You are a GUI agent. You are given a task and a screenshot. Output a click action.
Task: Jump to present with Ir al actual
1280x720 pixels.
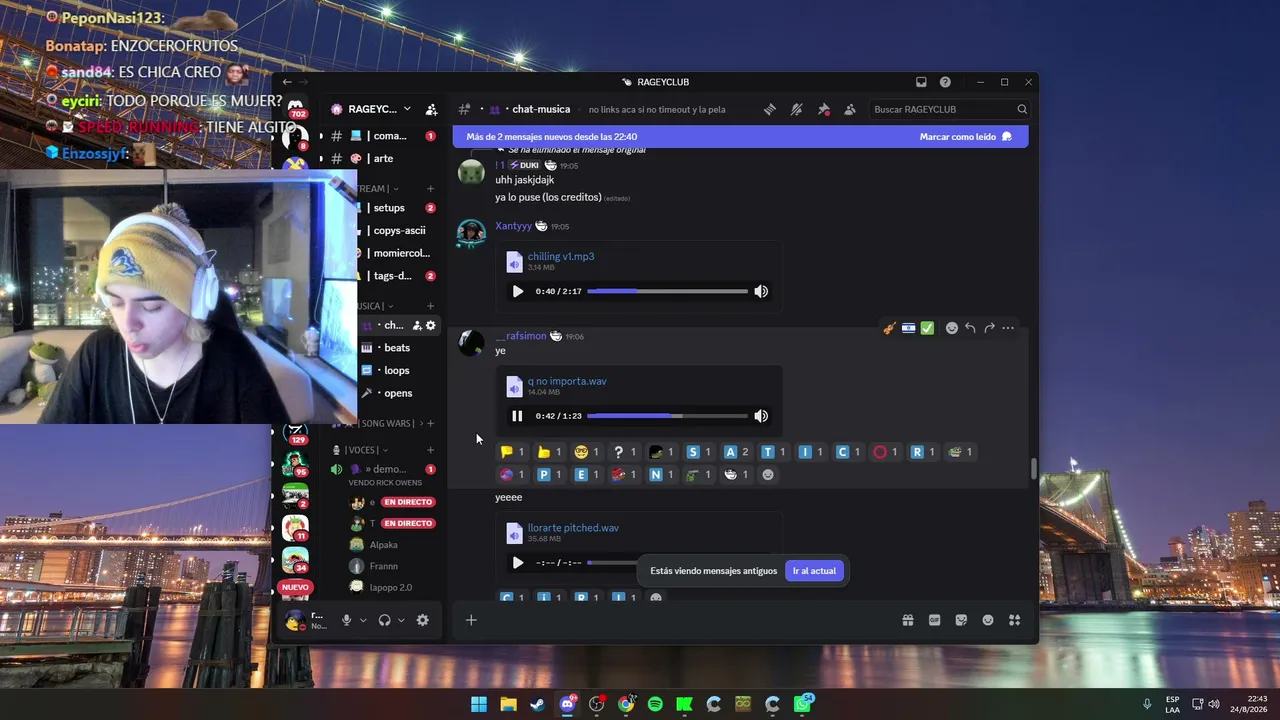pyautogui.click(x=814, y=571)
